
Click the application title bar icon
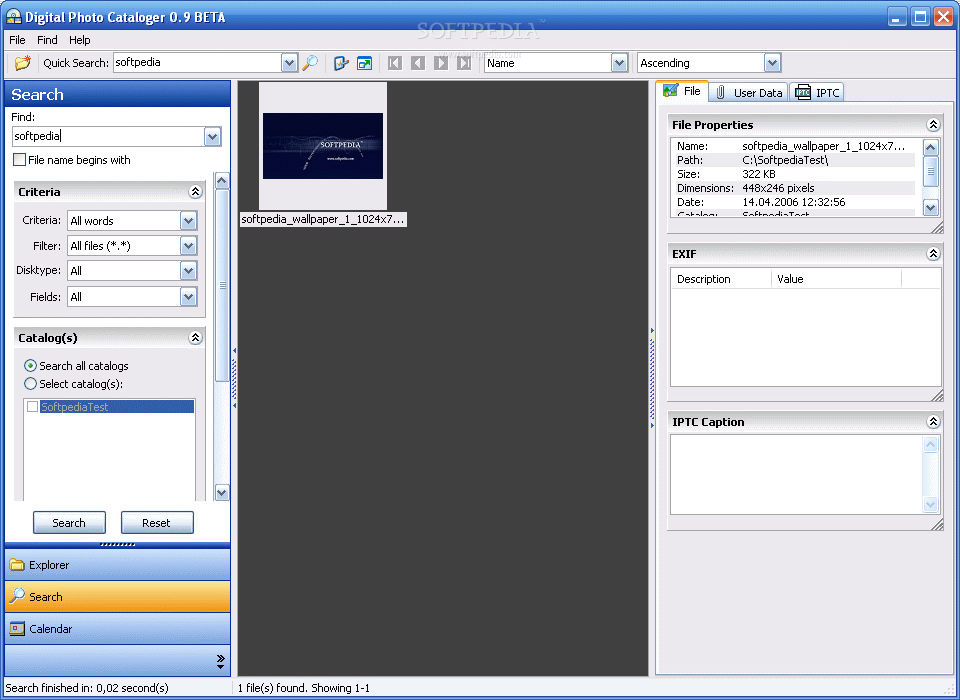point(13,17)
